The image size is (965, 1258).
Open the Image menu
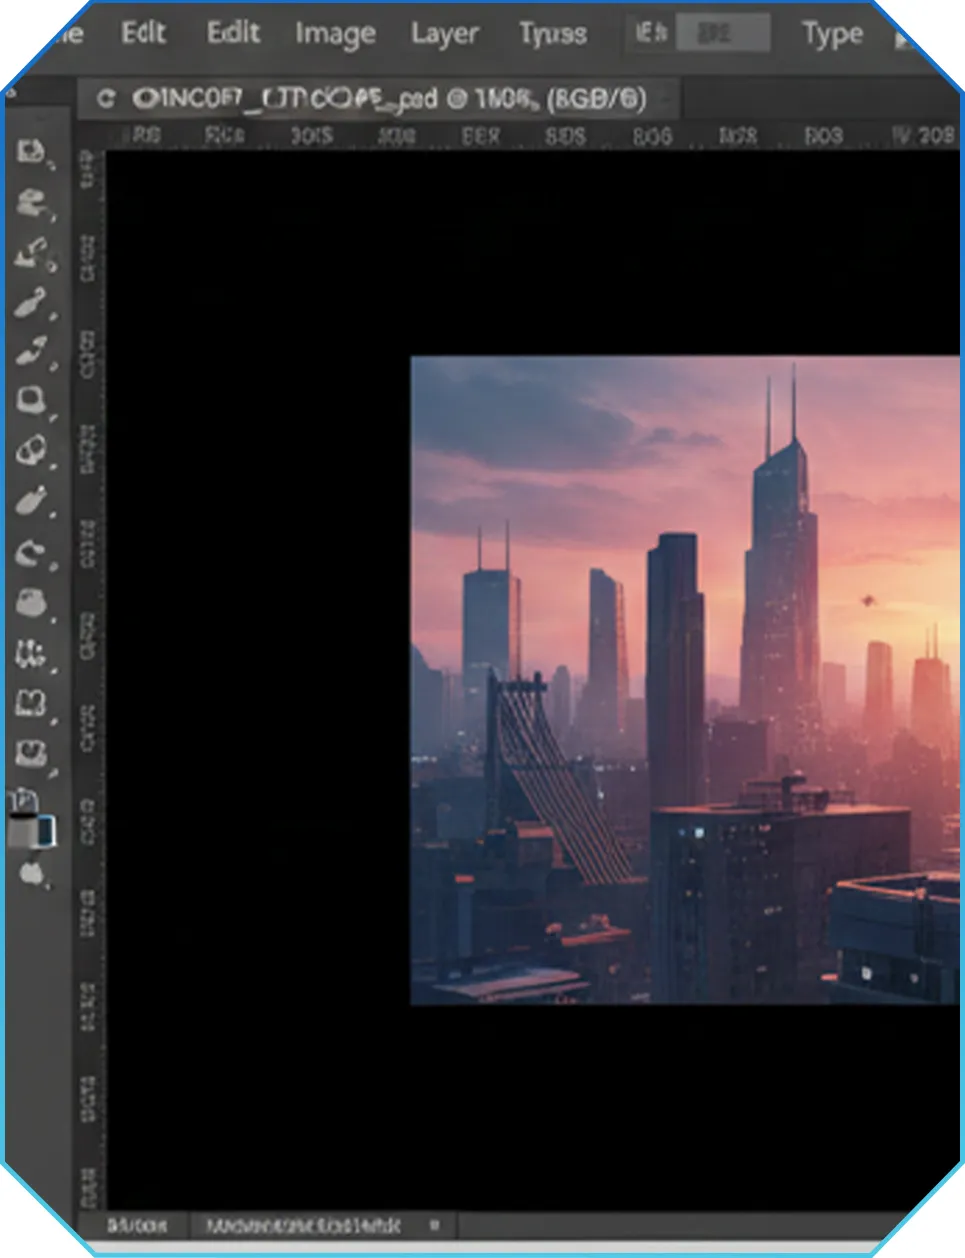coord(335,34)
